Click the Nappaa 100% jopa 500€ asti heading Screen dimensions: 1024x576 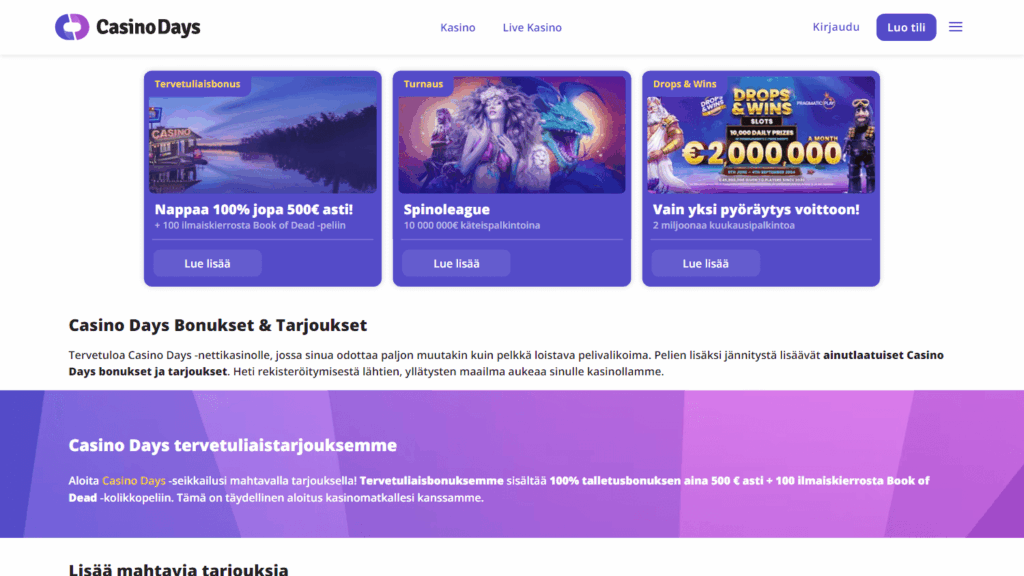[x=254, y=210]
